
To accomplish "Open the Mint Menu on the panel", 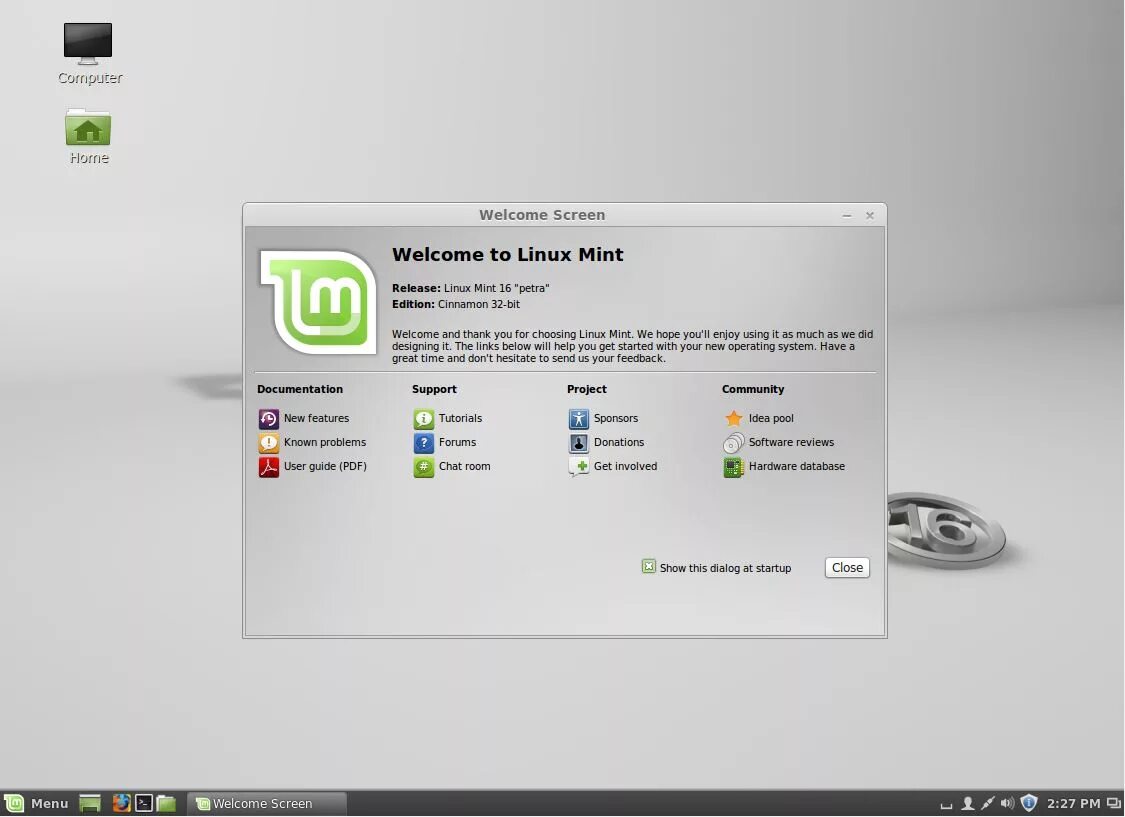I will pyautogui.click(x=36, y=803).
